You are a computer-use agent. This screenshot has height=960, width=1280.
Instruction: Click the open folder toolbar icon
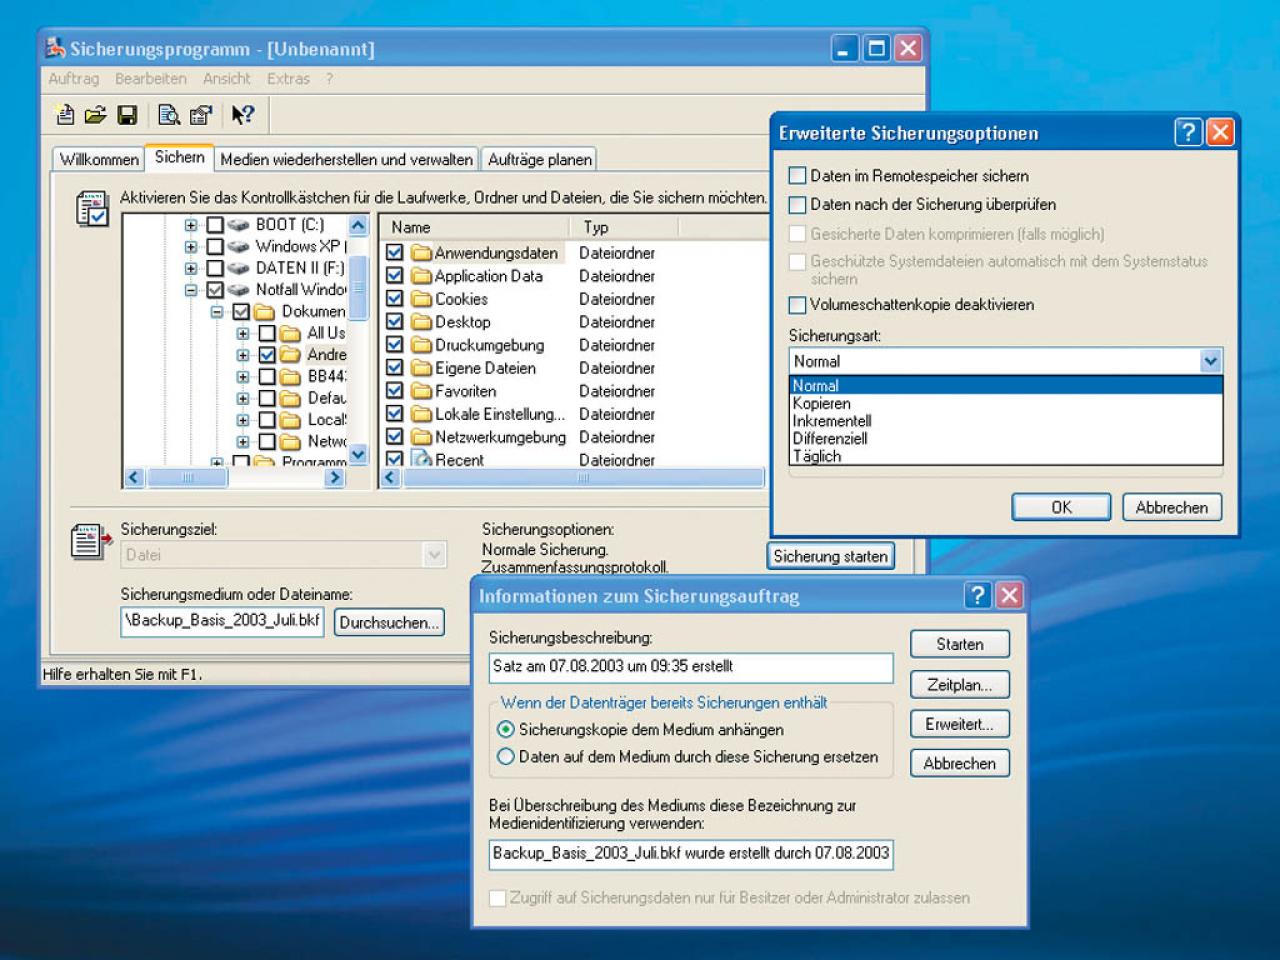click(x=95, y=115)
